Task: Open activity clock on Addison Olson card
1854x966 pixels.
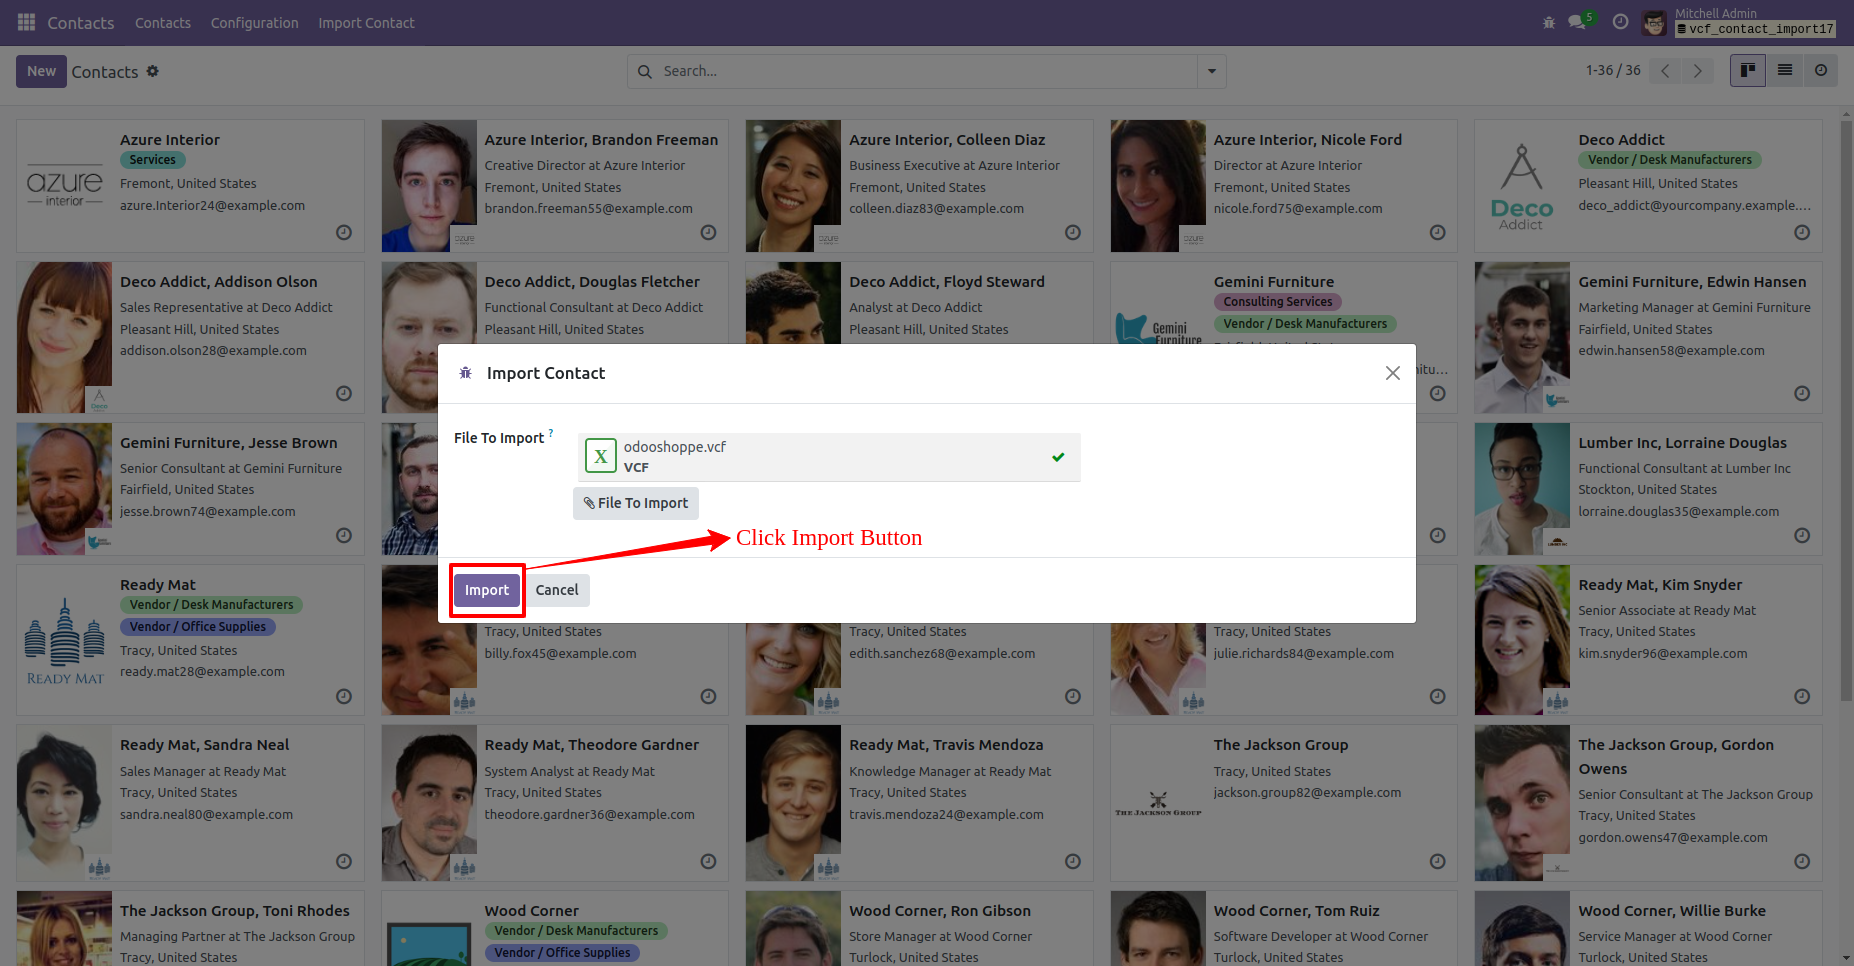Action: pyautogui.click(x=344, y=393)
